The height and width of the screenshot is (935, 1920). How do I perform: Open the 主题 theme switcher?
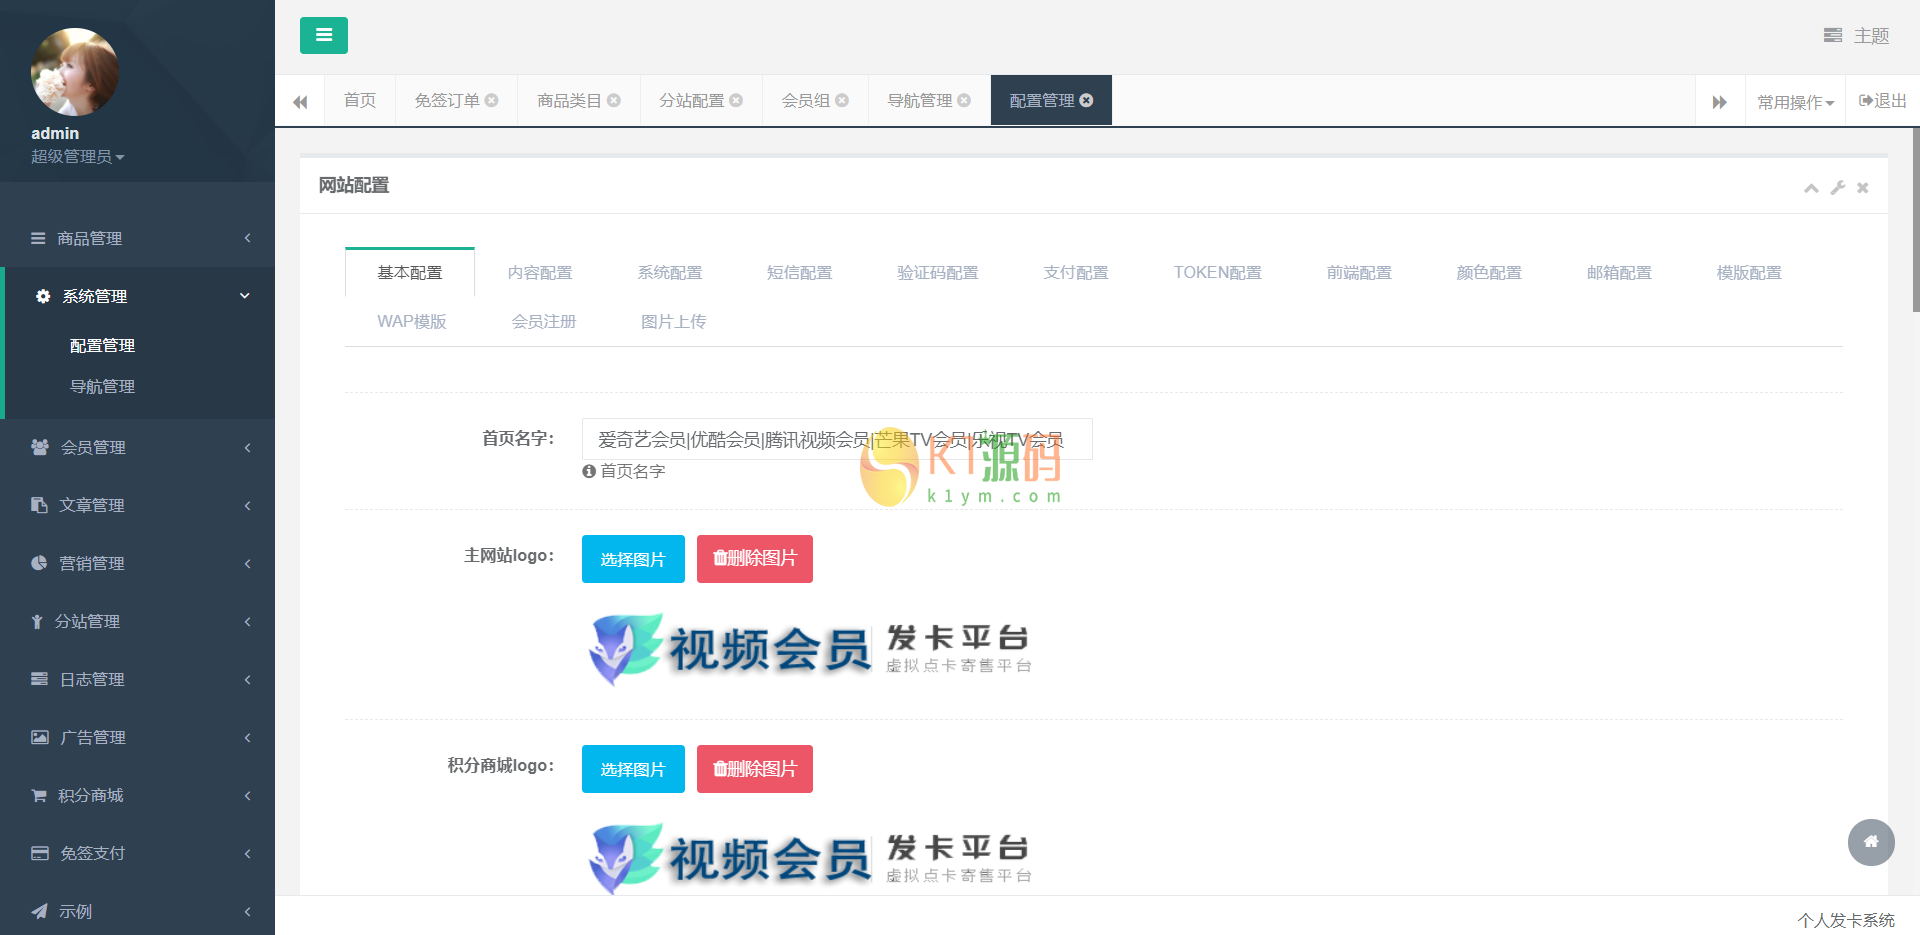[x=1856, y=36]
